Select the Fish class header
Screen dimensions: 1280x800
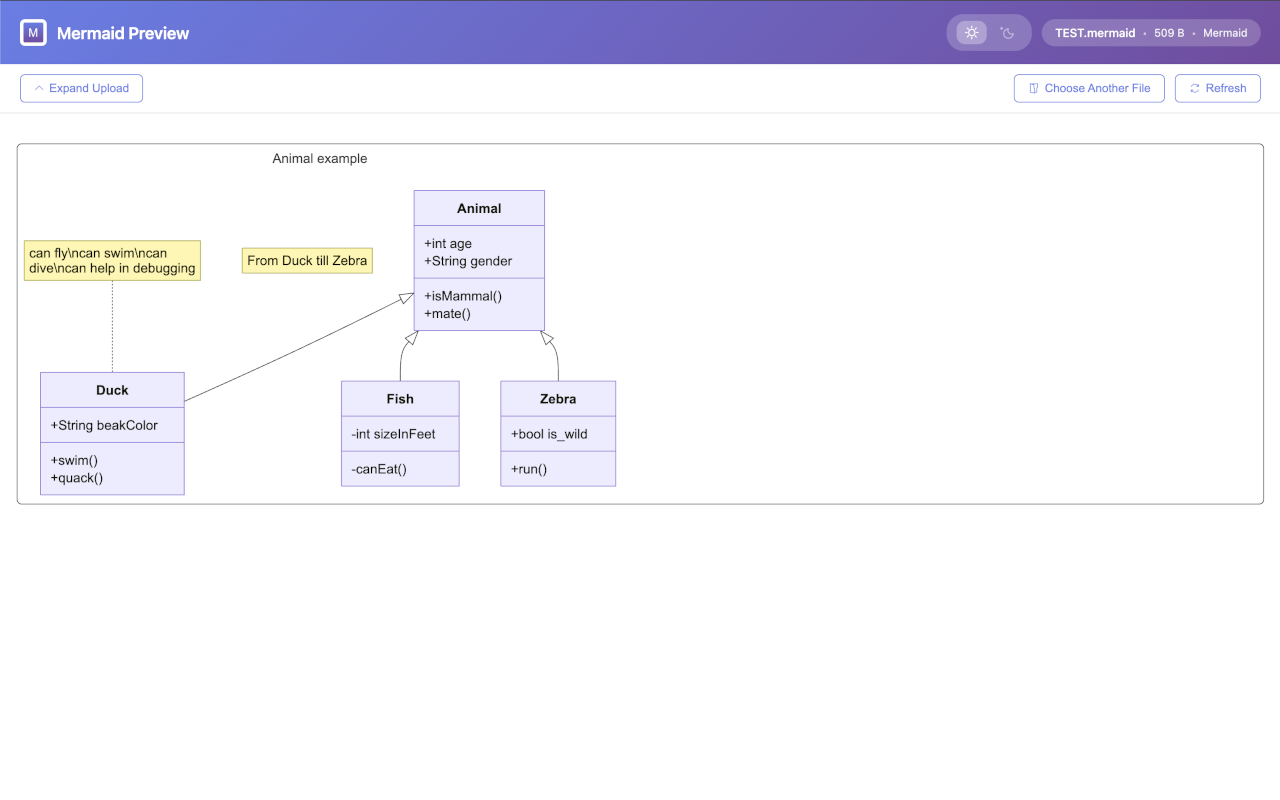click(x=400, y=398)
